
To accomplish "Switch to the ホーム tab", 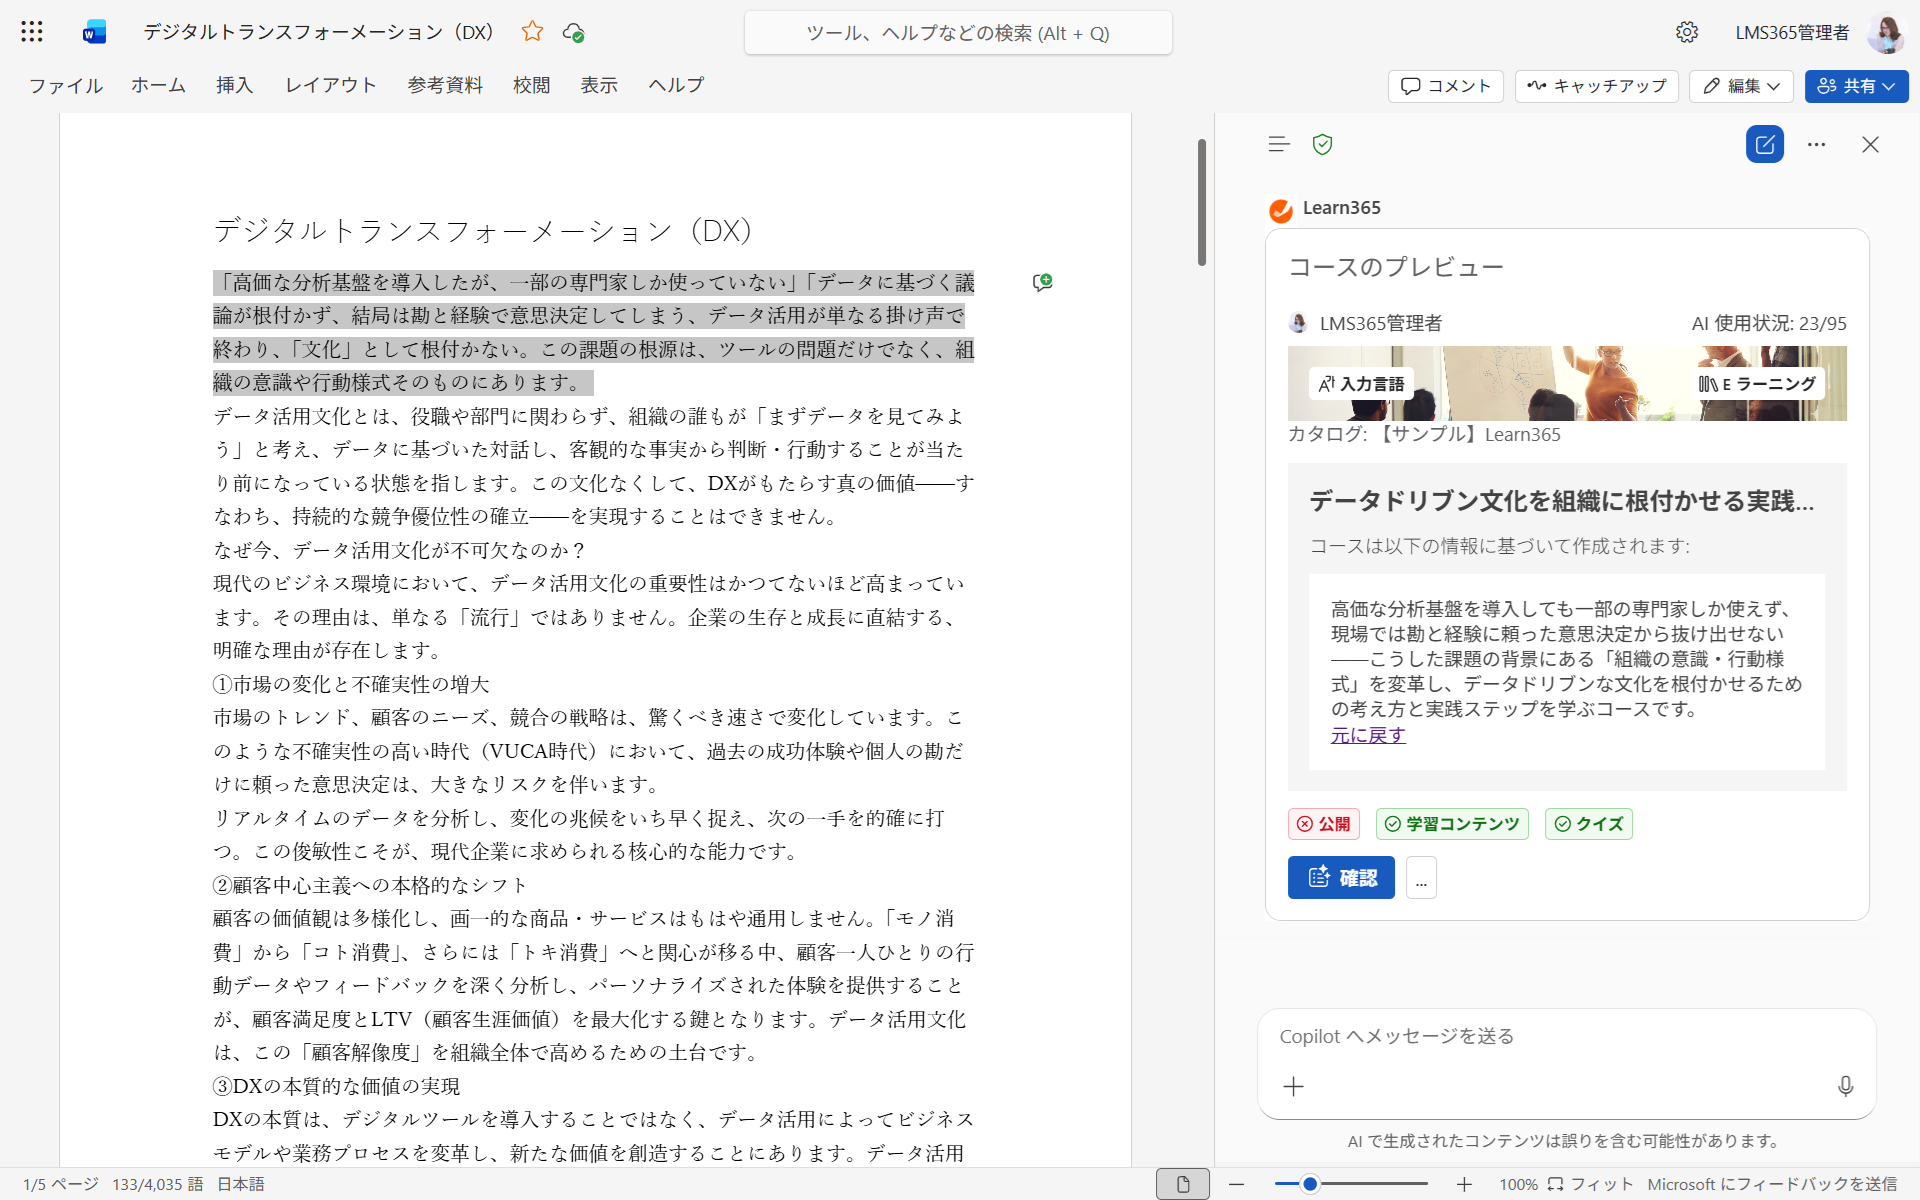I will click(x=159, y=86).
